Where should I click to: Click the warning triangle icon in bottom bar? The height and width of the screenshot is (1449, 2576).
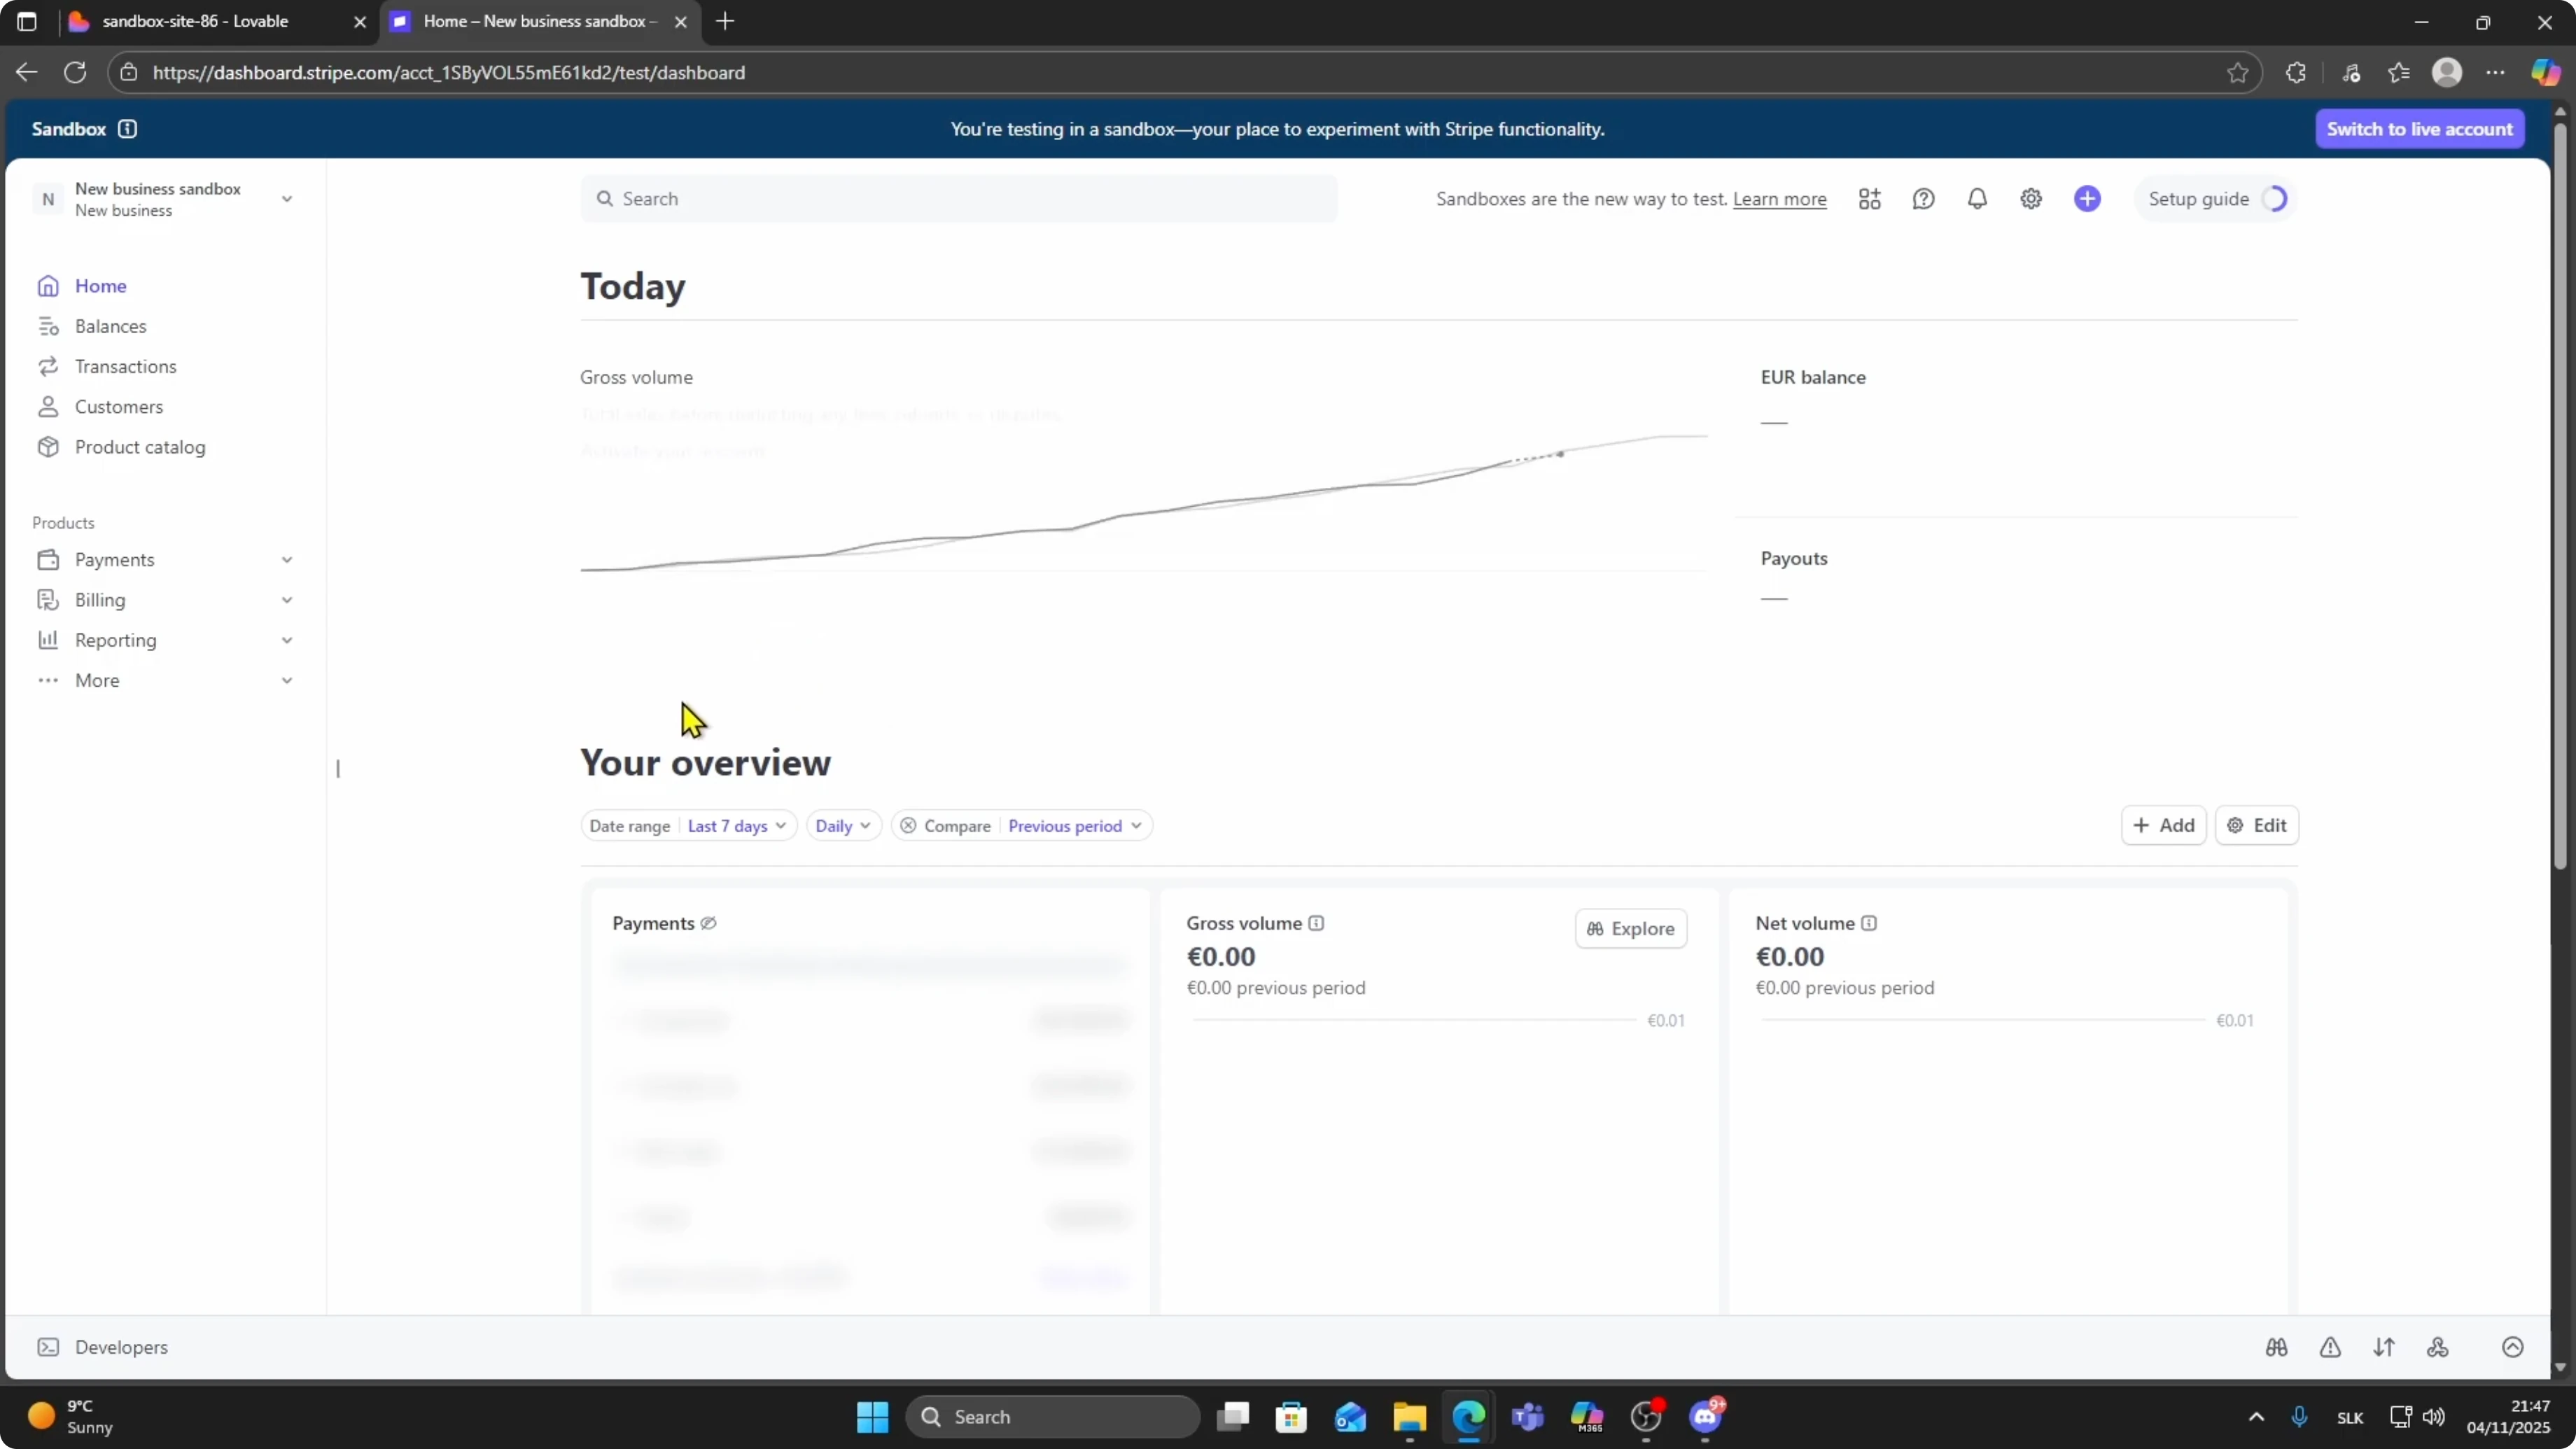pos(2330,1348)
